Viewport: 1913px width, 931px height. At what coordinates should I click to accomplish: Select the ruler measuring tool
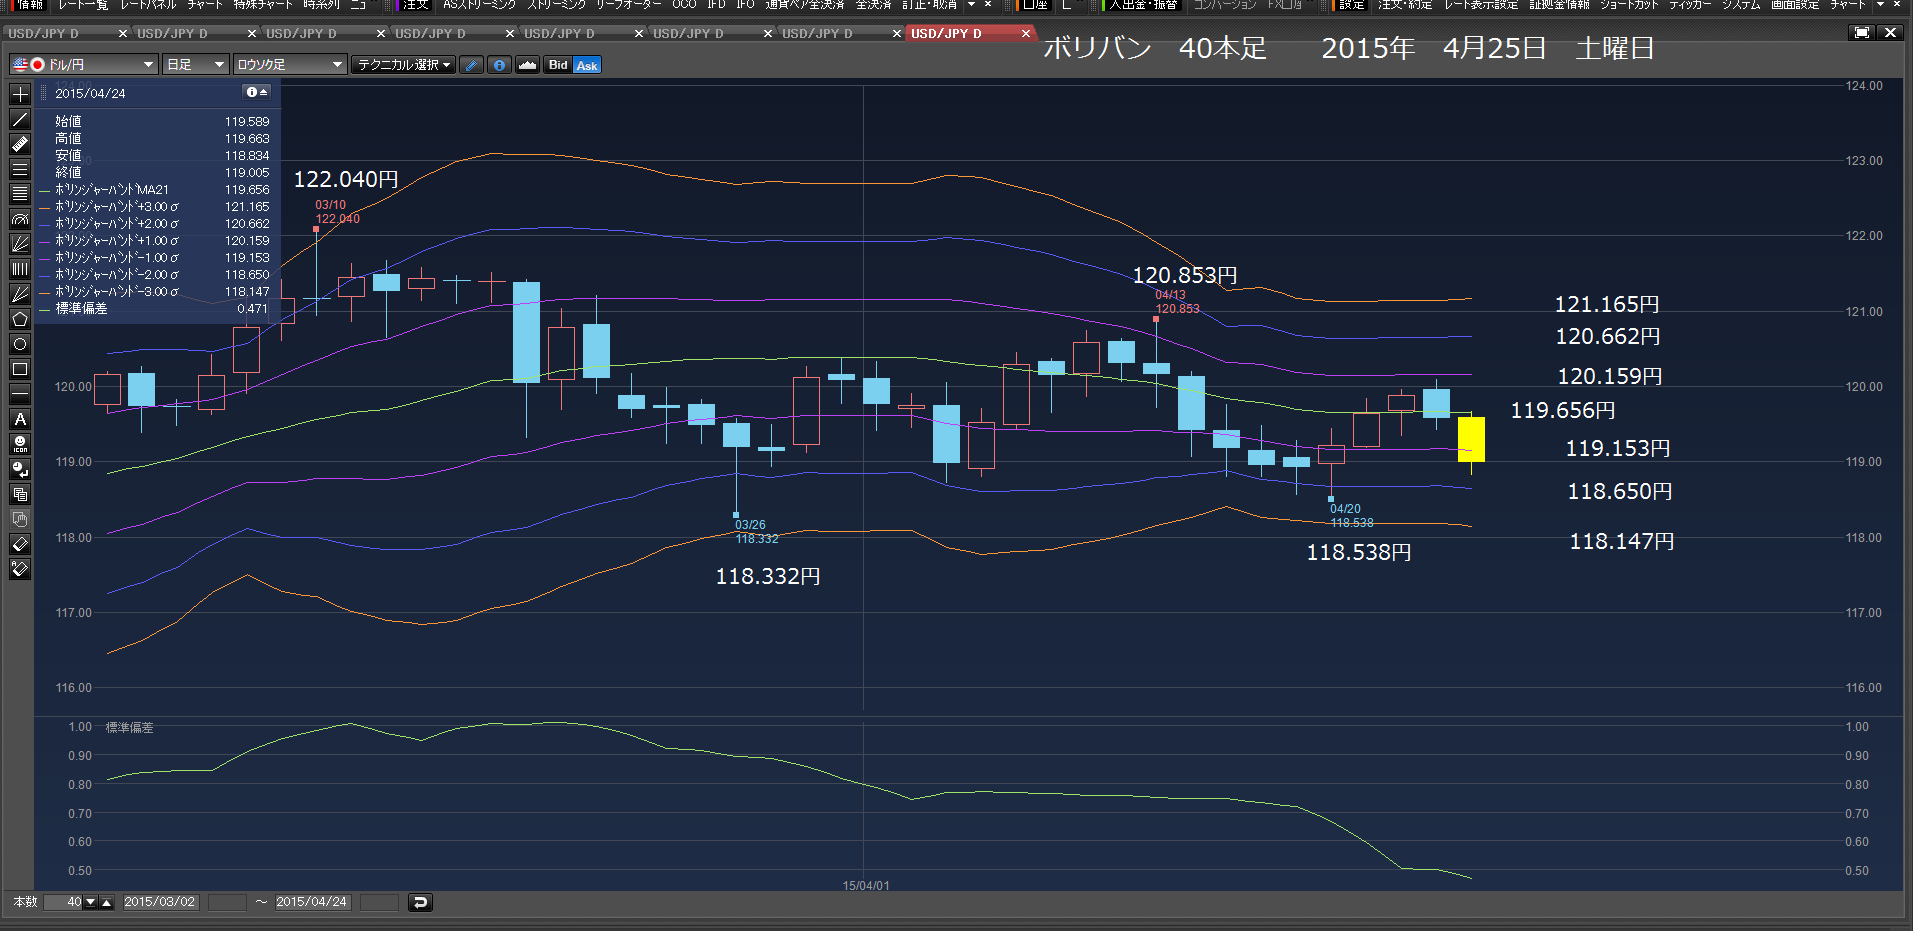point(20,144)
